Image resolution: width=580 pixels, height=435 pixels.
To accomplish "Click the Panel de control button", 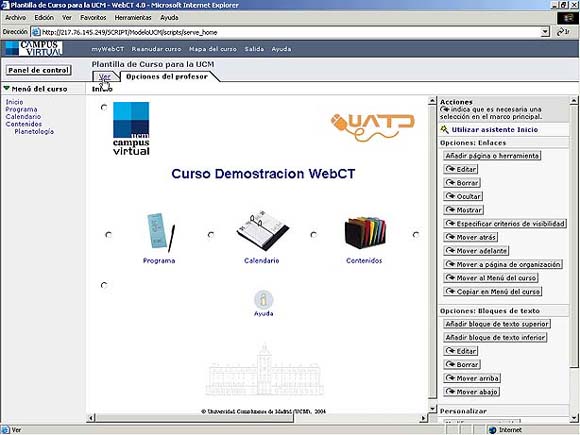I will (38, 70).
